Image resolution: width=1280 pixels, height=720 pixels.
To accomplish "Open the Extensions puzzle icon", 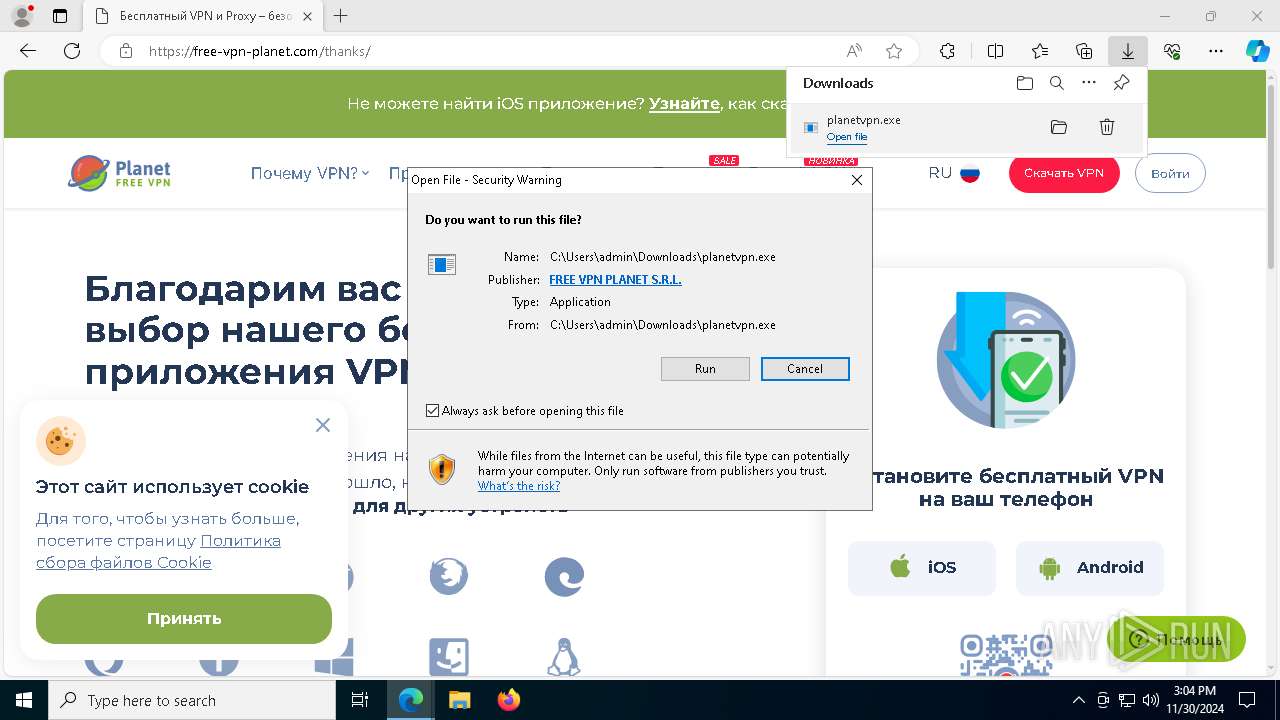I will (x=947, y=51).
